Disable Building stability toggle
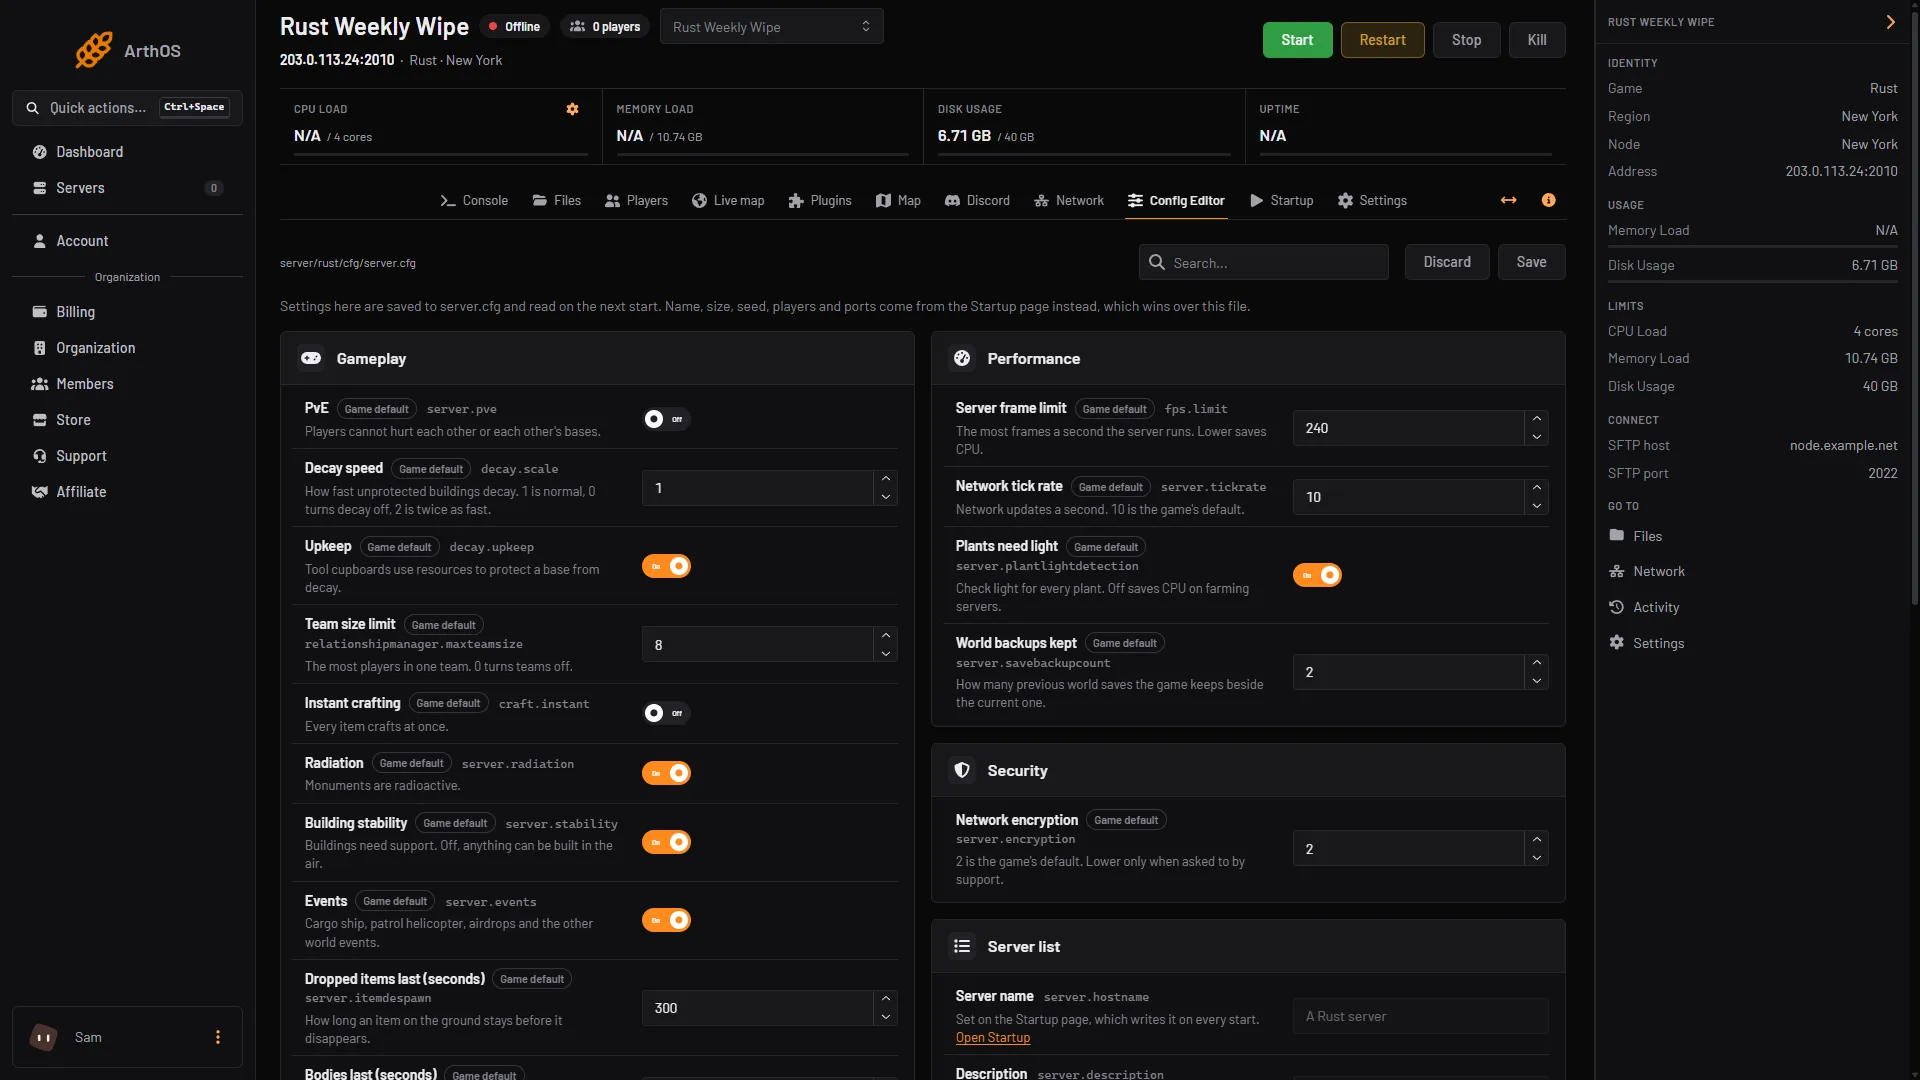 [666, 842]
